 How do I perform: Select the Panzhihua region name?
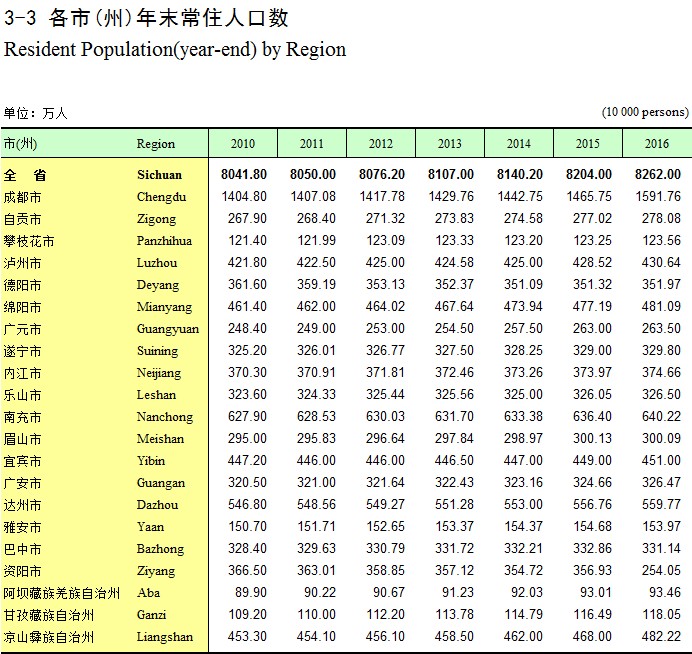[164, 241]
